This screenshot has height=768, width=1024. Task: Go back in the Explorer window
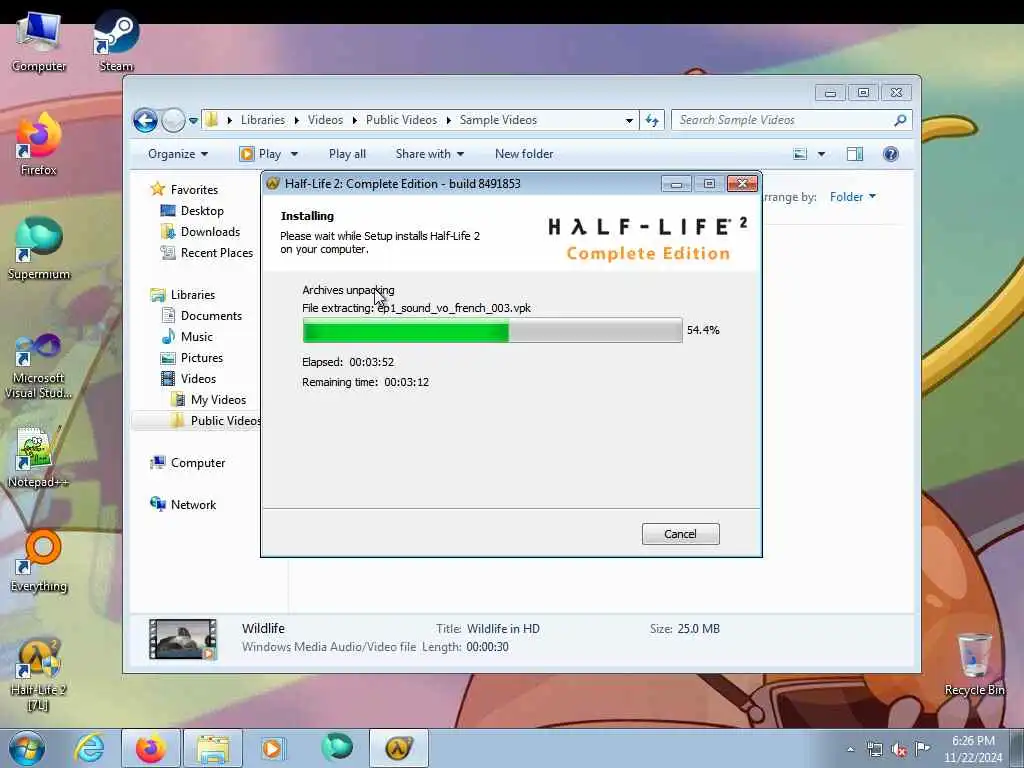pyautogui.click(x=145, y=120)
